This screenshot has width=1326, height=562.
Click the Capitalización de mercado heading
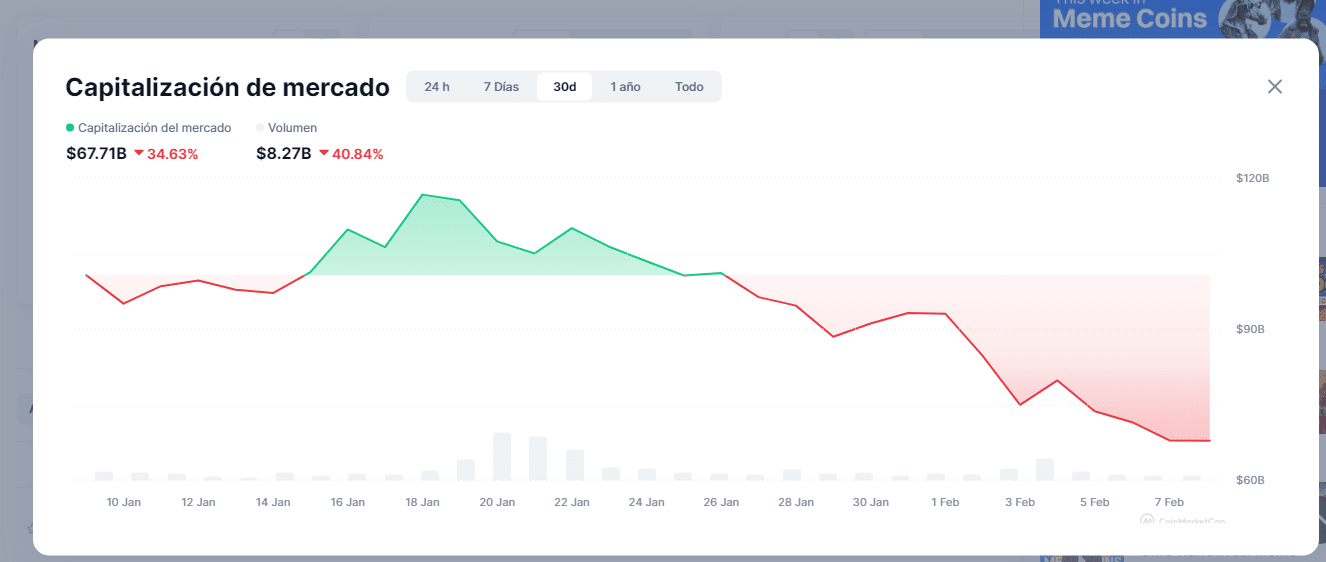click(227, 87)
